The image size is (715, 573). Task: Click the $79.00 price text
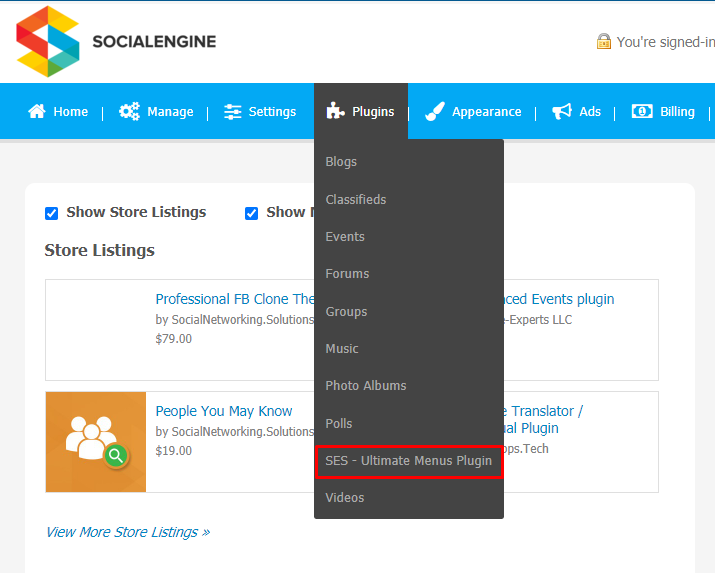click(x=174, y=339)
